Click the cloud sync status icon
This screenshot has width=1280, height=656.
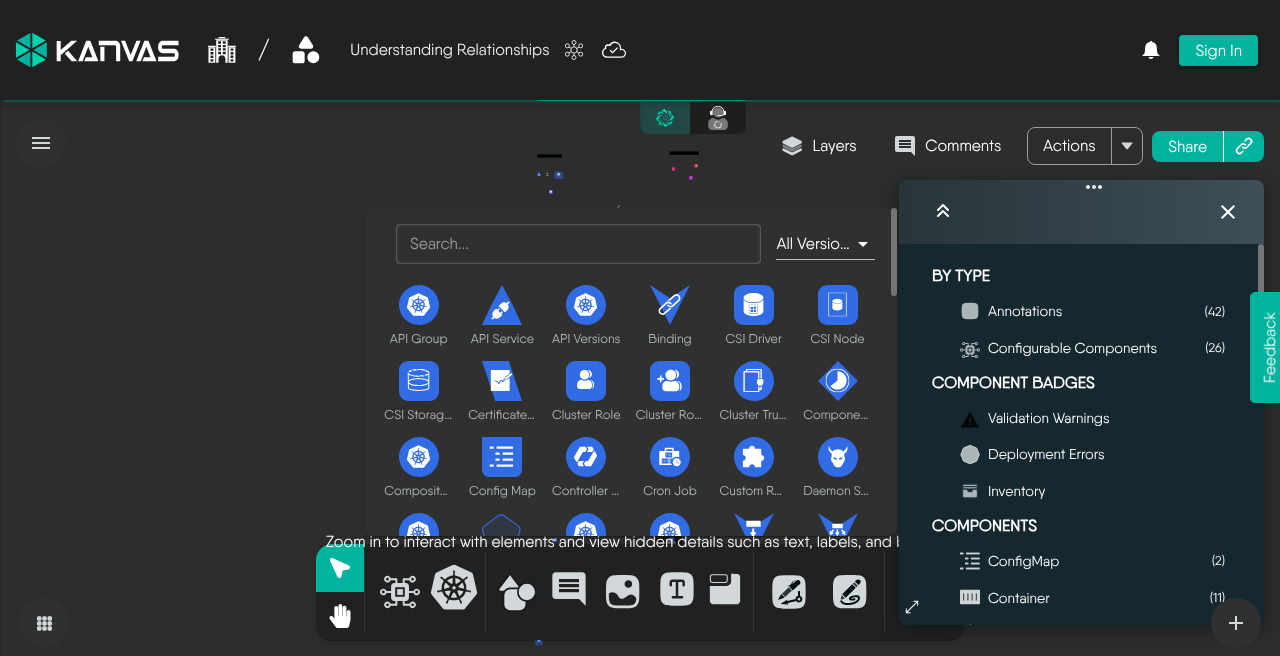pos(614,50)
